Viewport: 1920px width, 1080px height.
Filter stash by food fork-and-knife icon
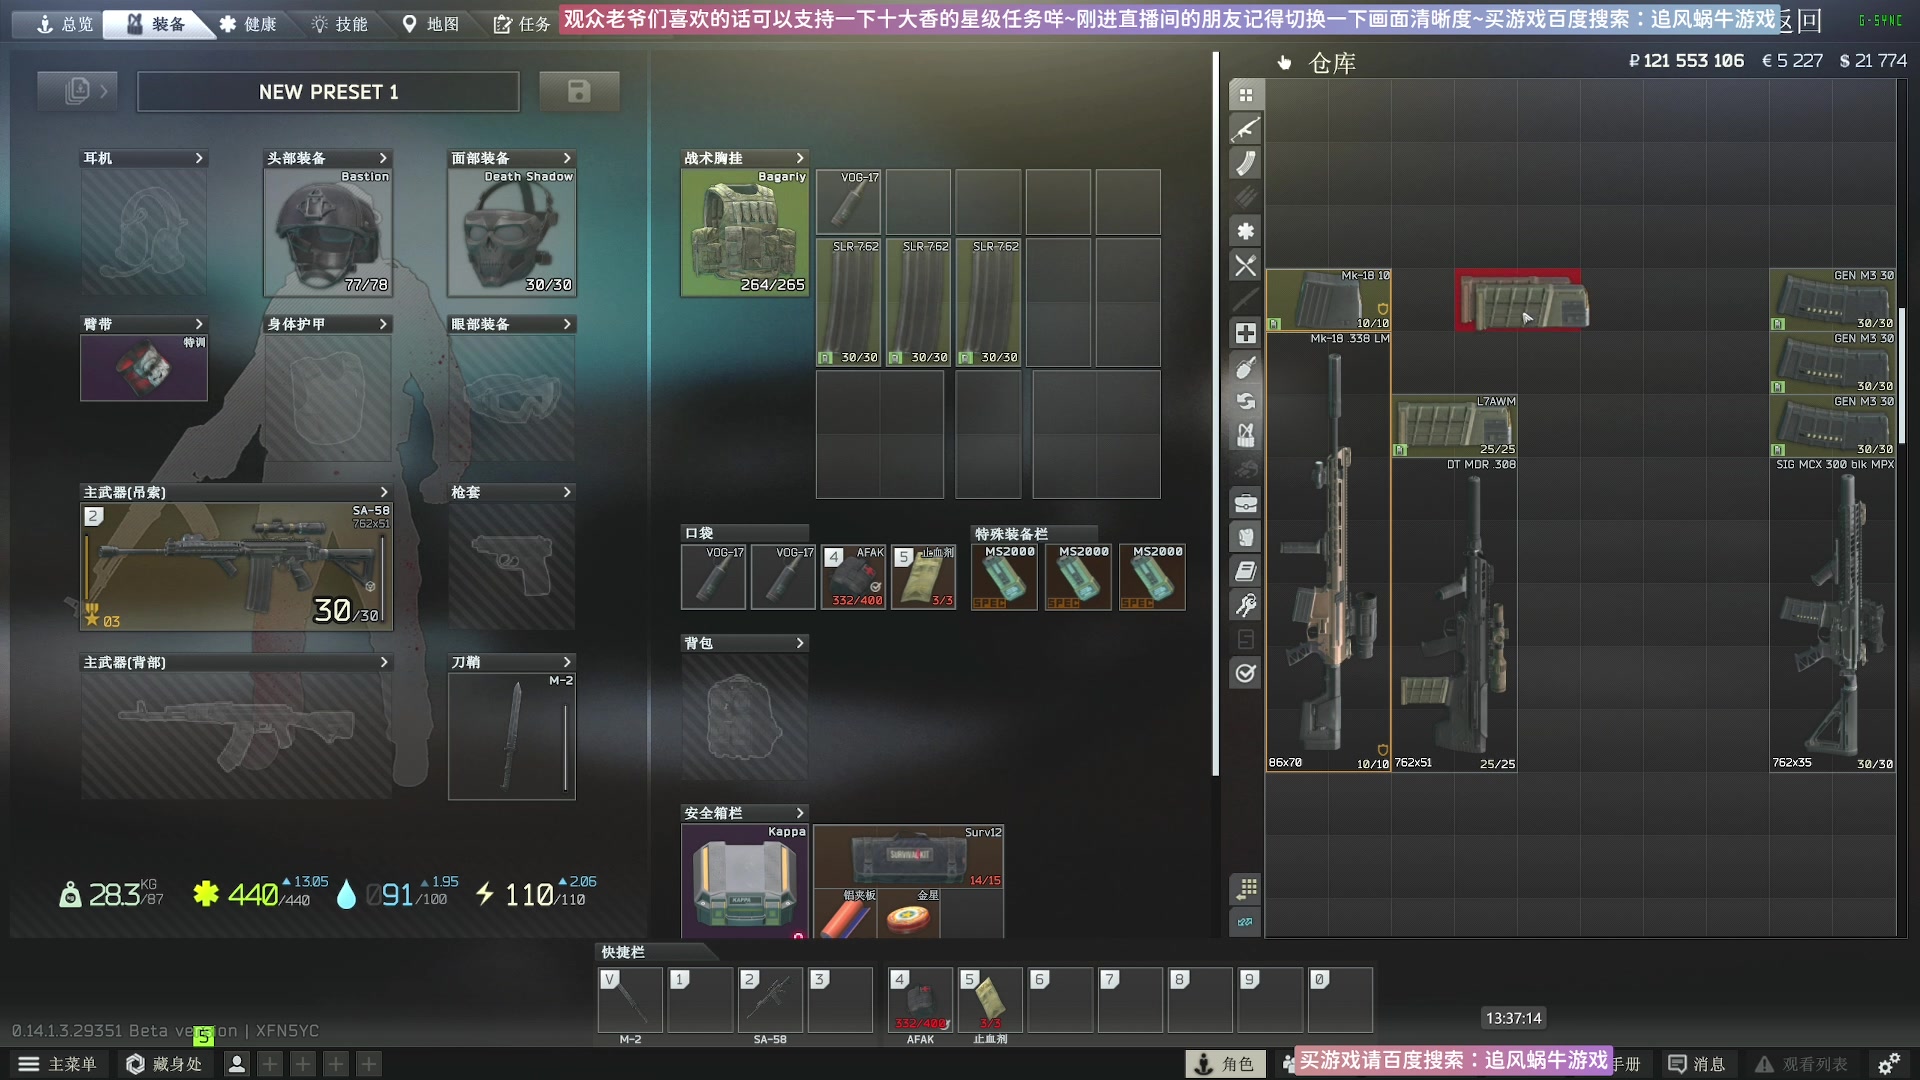pos(1245,265)
